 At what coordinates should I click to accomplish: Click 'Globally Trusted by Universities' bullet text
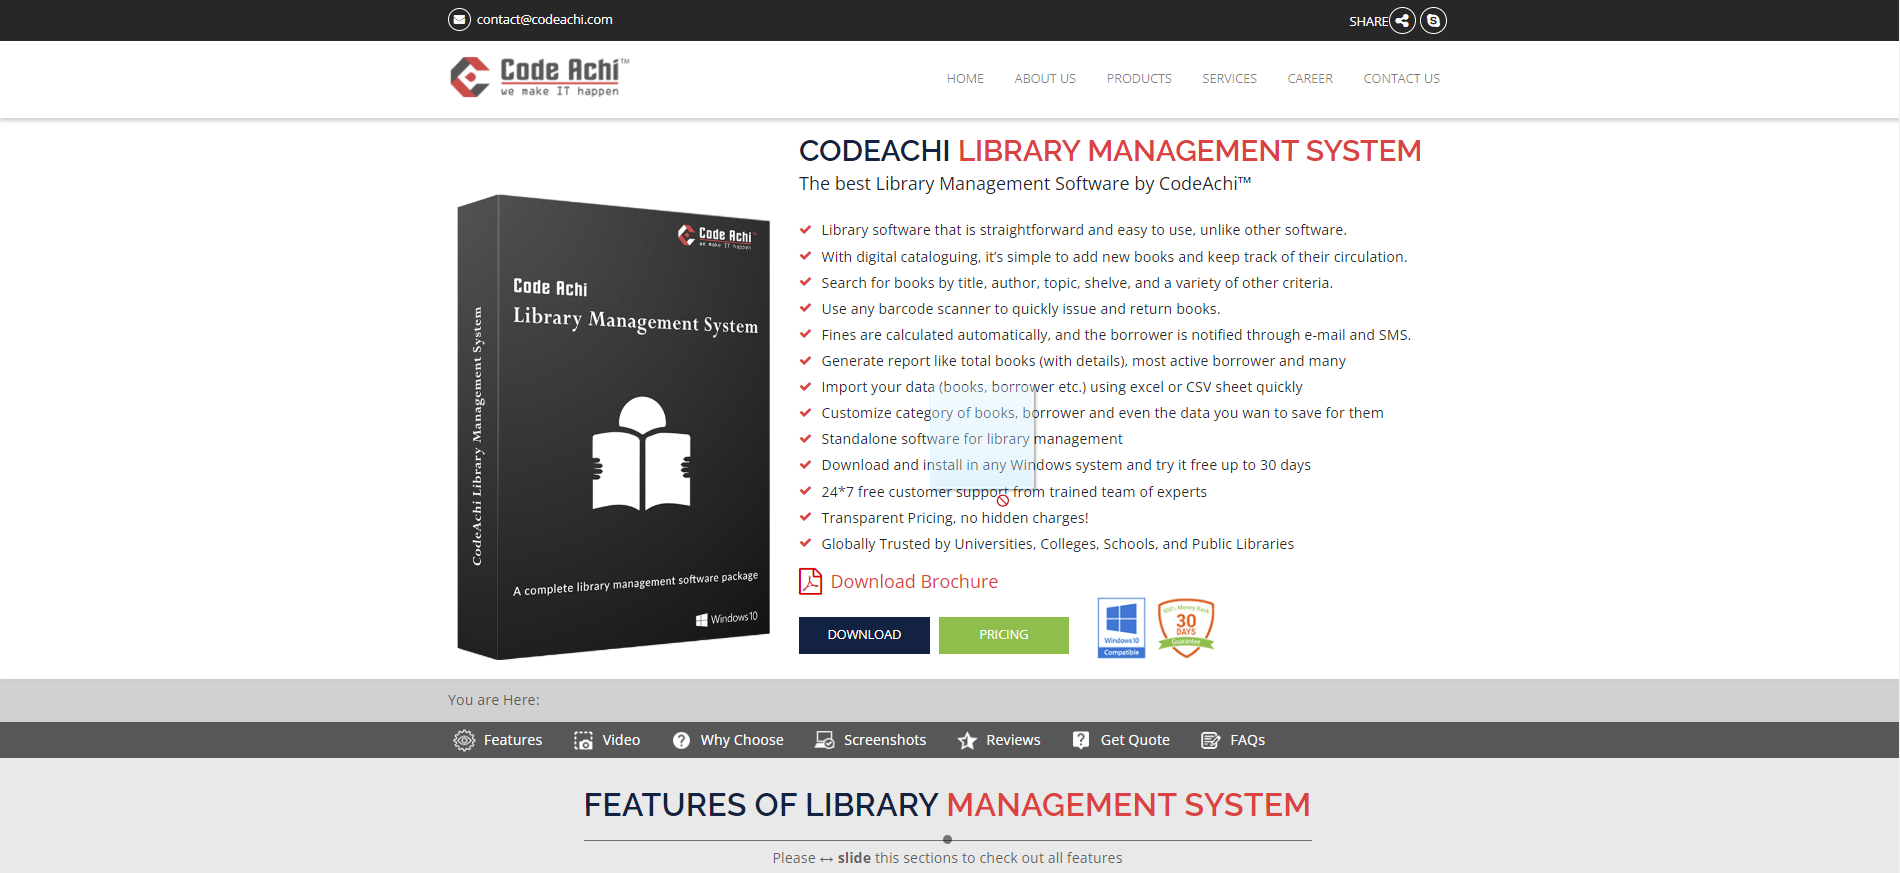[1058, 544]
